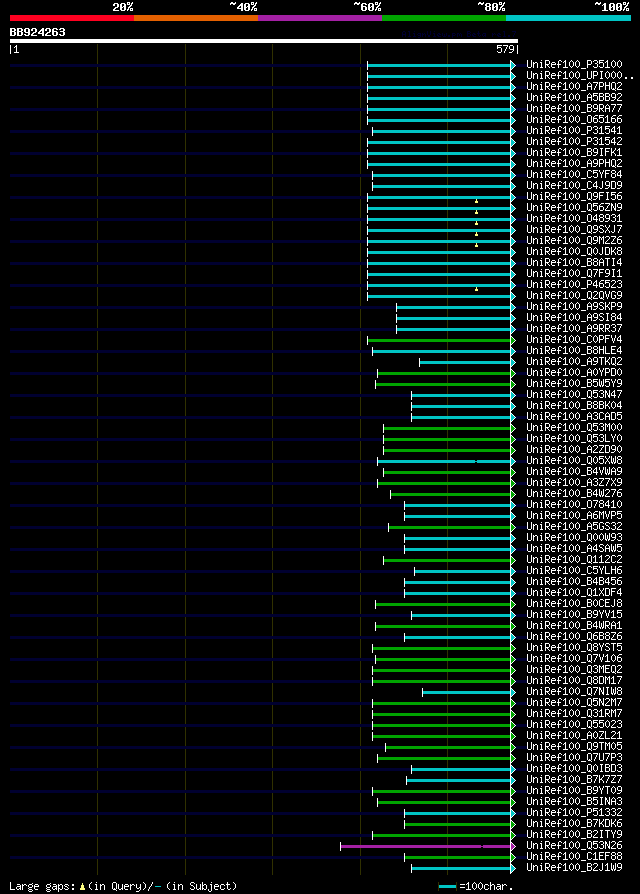The height and width of the screenshot is (894, 640).
Task: Select the short cyan bar for A9TKQ2
Action: click(465, 362)
